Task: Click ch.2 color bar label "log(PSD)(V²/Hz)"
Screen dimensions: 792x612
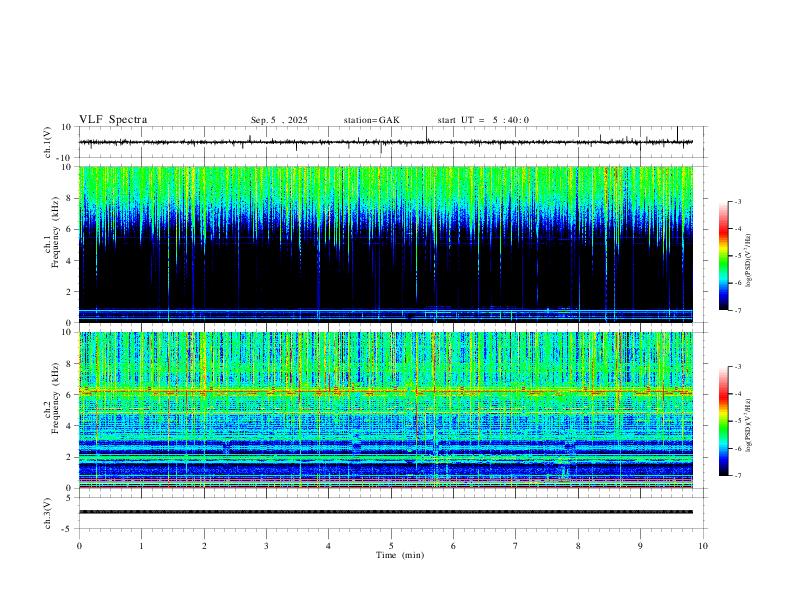Action: tap(749, 425)
